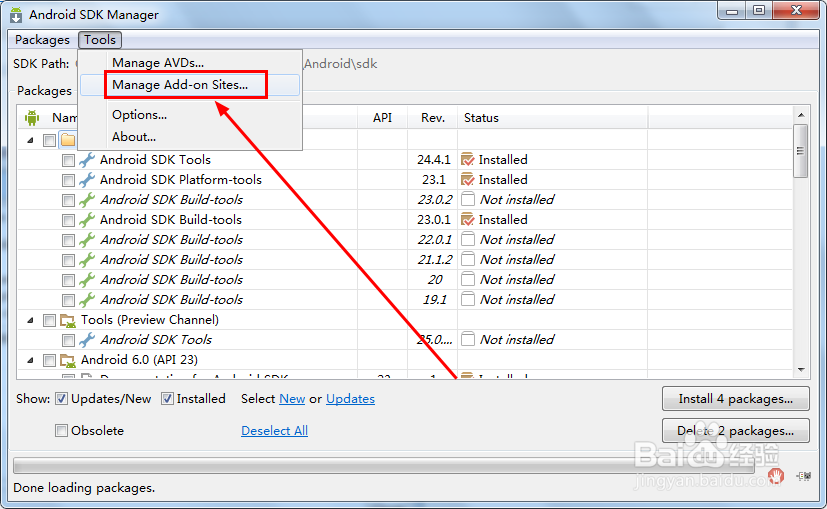Click the Android SDK Manager title icon
Image resolution: width=827 pixels, height=509 pixels.
click(16, 15)
